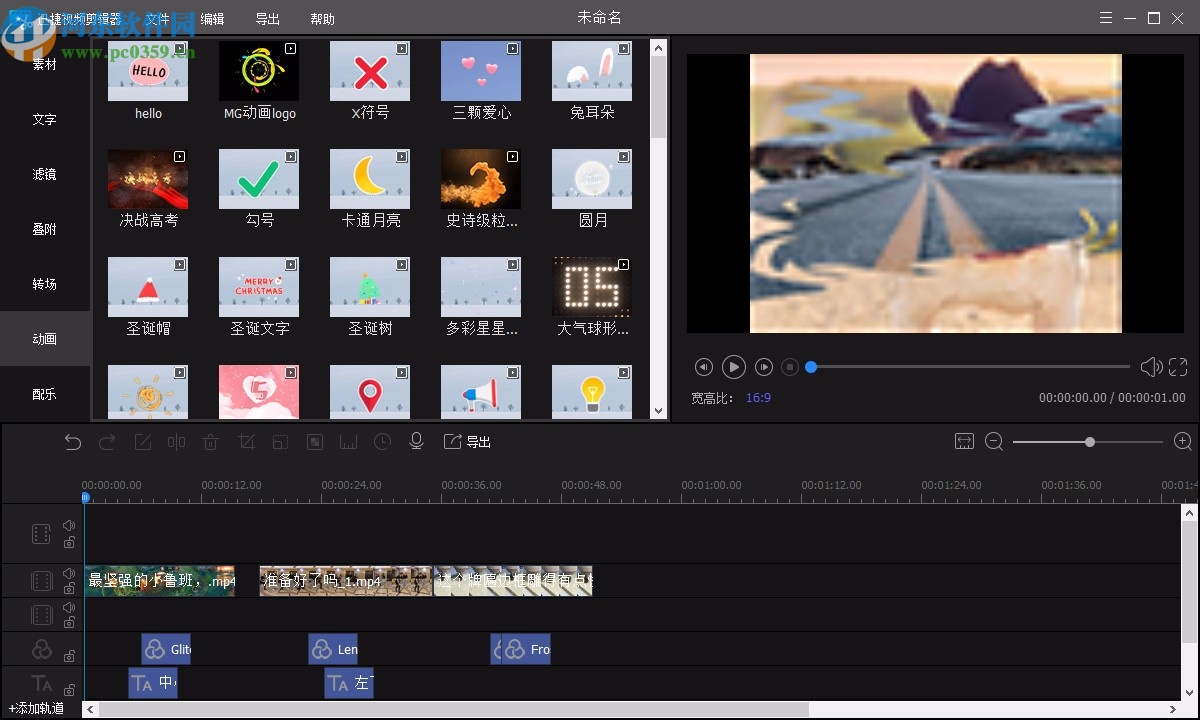Click the zoom-scale frame icon
Viewport: 1200px width, 720px height.
(x=281, y=442)
